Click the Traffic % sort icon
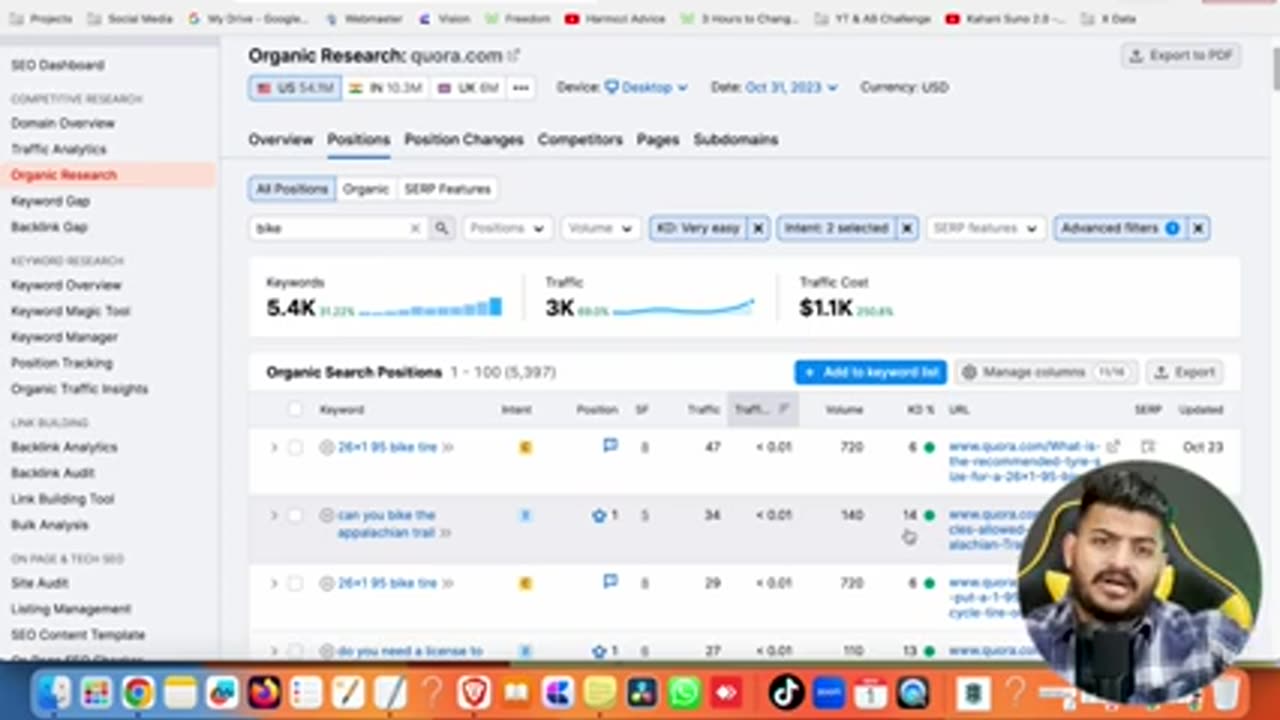 pyautogui.click(x=783, y=409)
